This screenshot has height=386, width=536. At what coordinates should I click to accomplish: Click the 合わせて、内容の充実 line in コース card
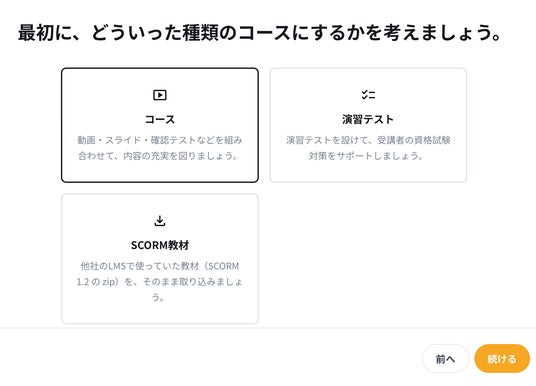point(158,156)
